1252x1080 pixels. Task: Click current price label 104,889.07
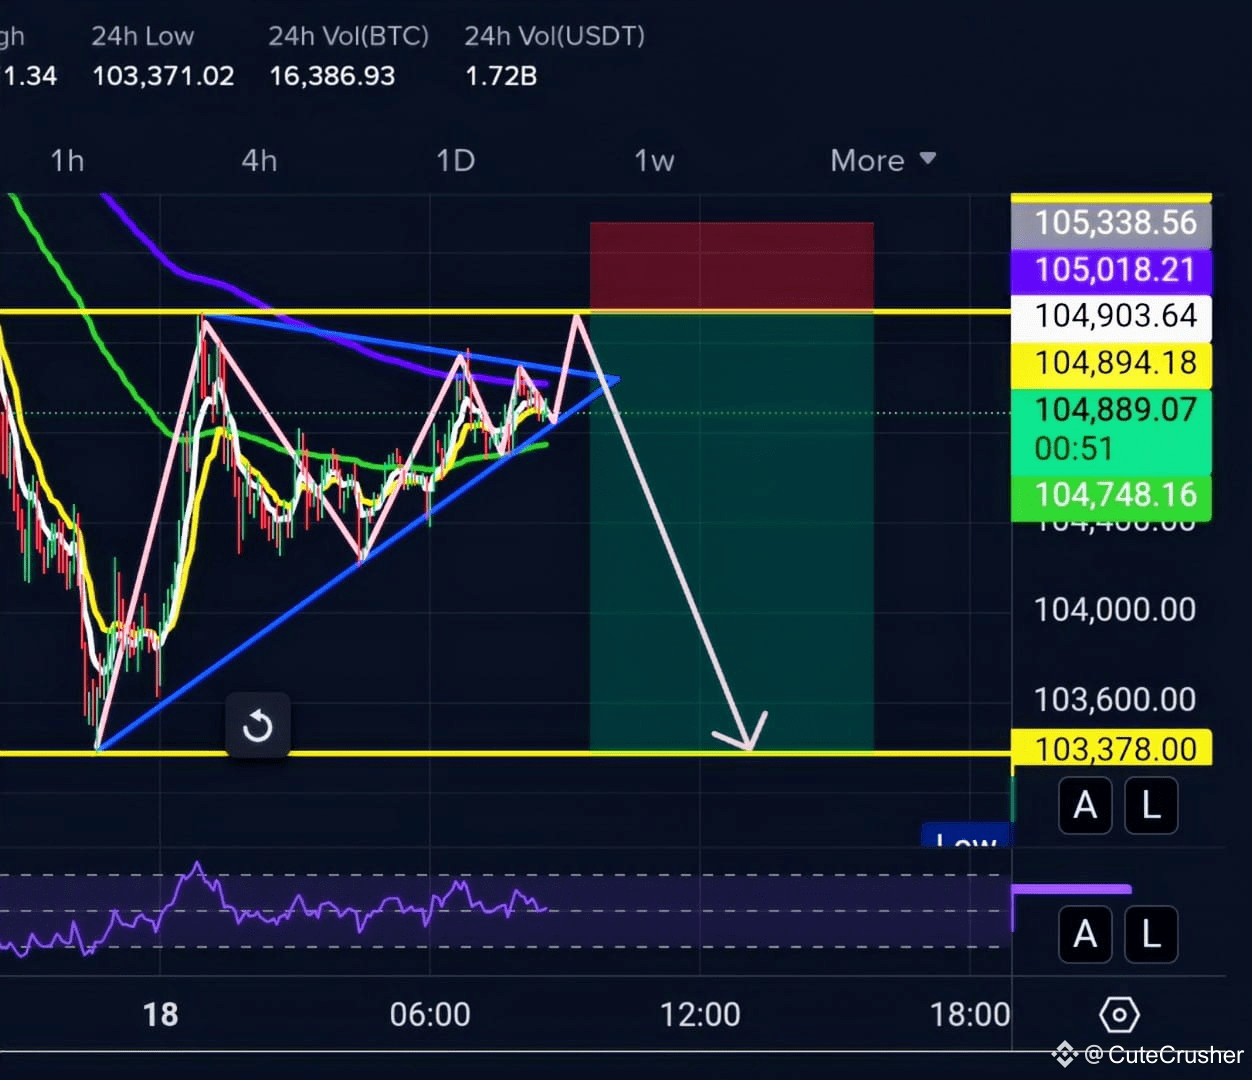[1112, 430]
